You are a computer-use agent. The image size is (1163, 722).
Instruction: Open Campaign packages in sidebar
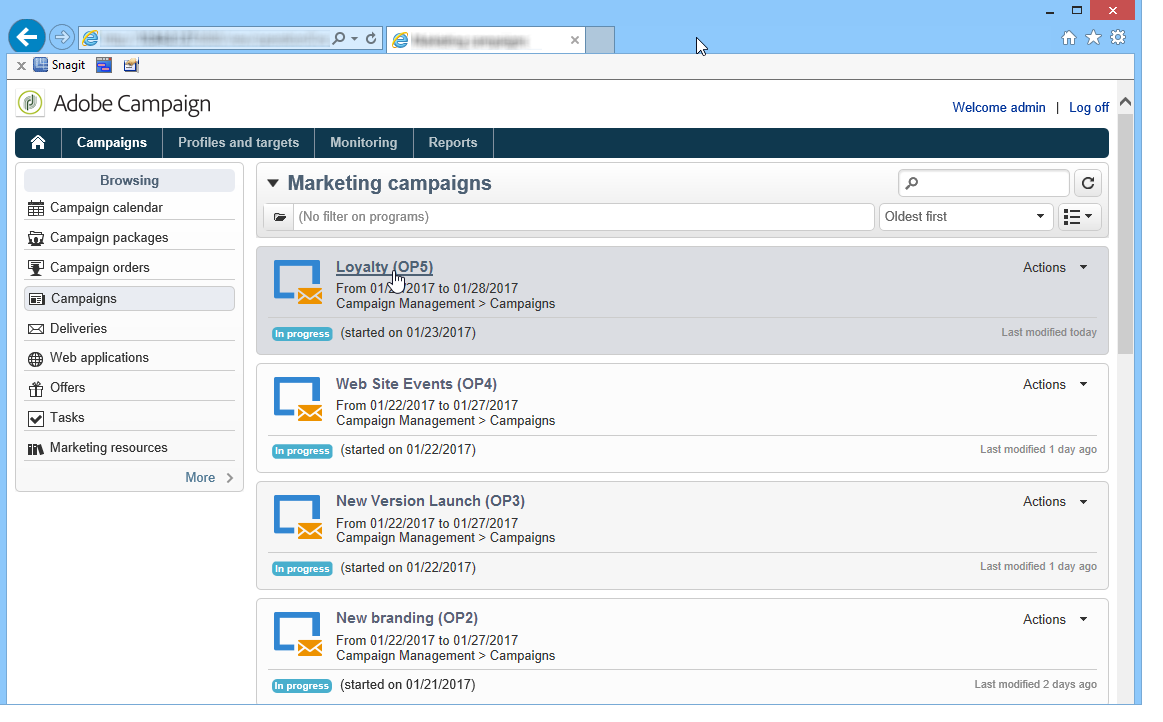click(129, 237)
